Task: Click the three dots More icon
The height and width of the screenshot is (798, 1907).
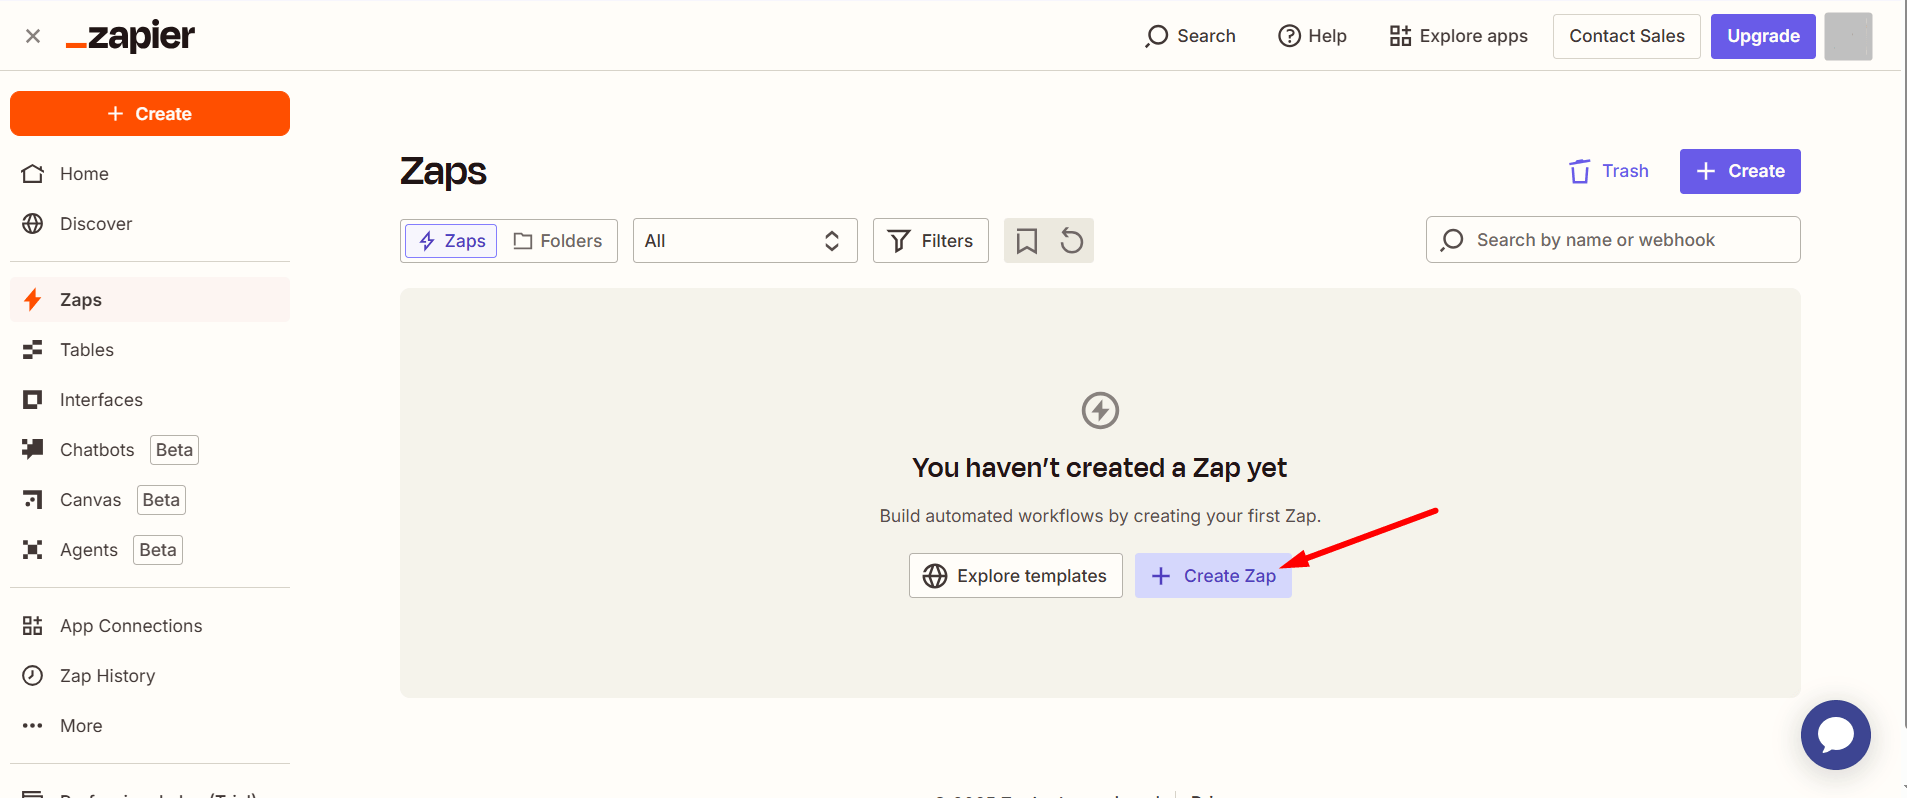Action: 33,726
